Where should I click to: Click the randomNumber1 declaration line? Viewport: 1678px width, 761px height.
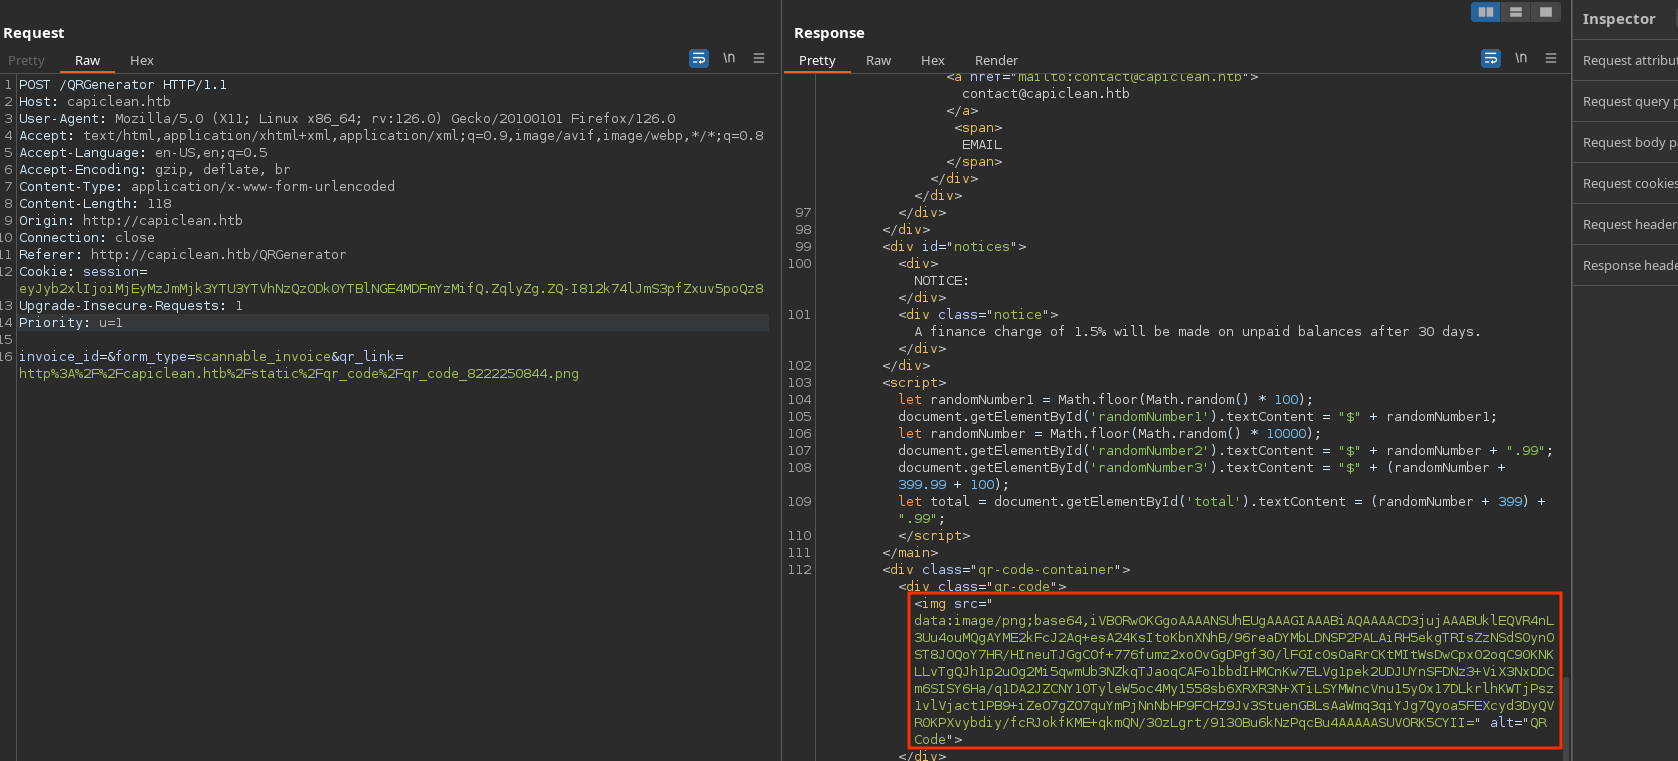[1105, 400]
